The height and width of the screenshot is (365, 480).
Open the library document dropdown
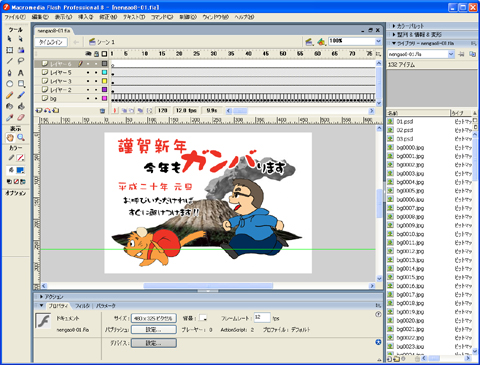coord(451,54)
